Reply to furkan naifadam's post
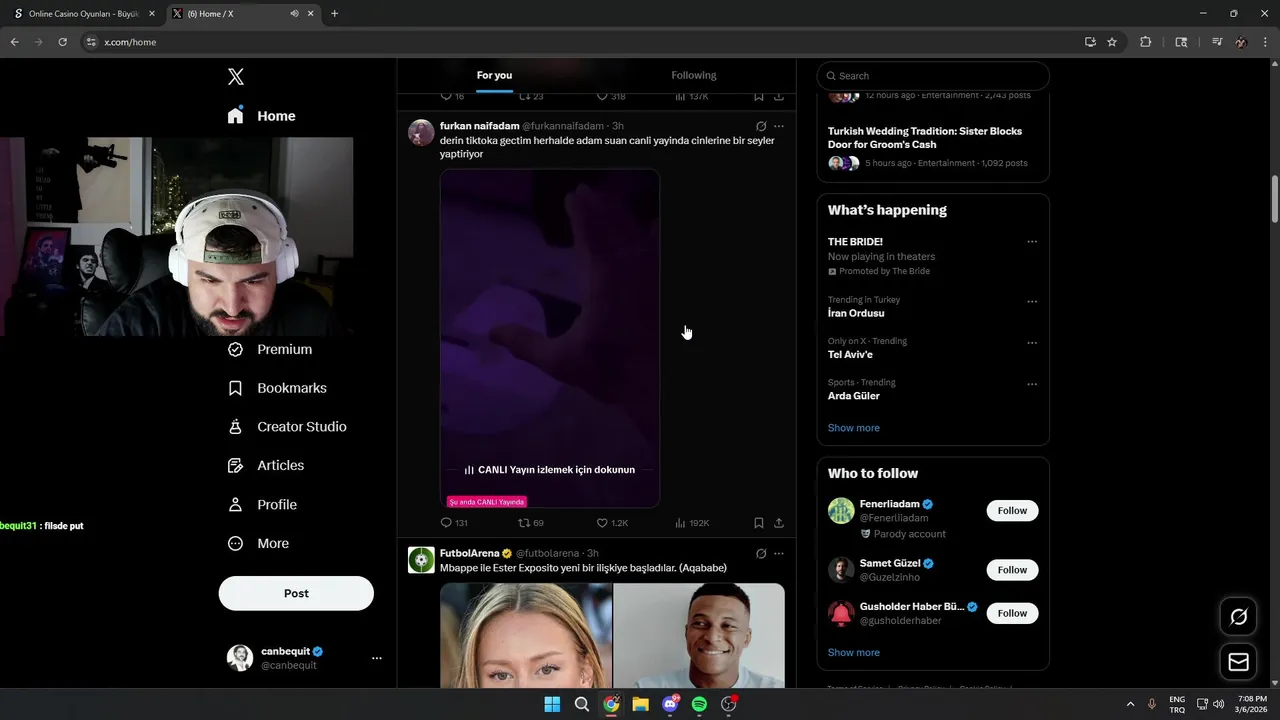The width and height of the screenshot is (1280, 720). (454, 523)
